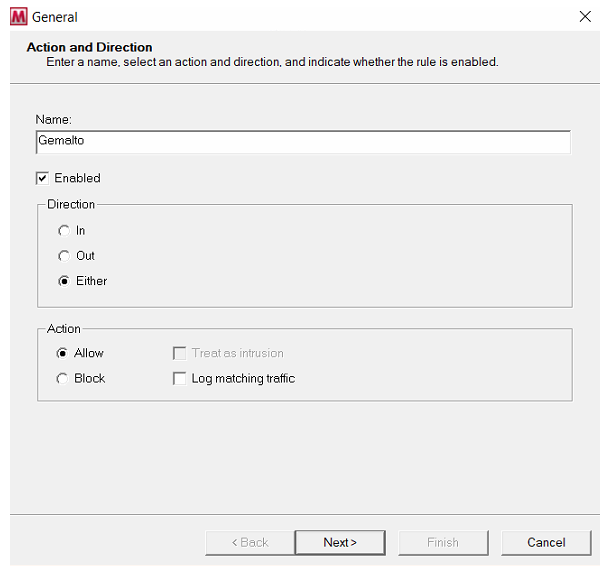
Task: Uncheck the Enabled checkbox
Action: pyautogui.click(x=42, y=178)
